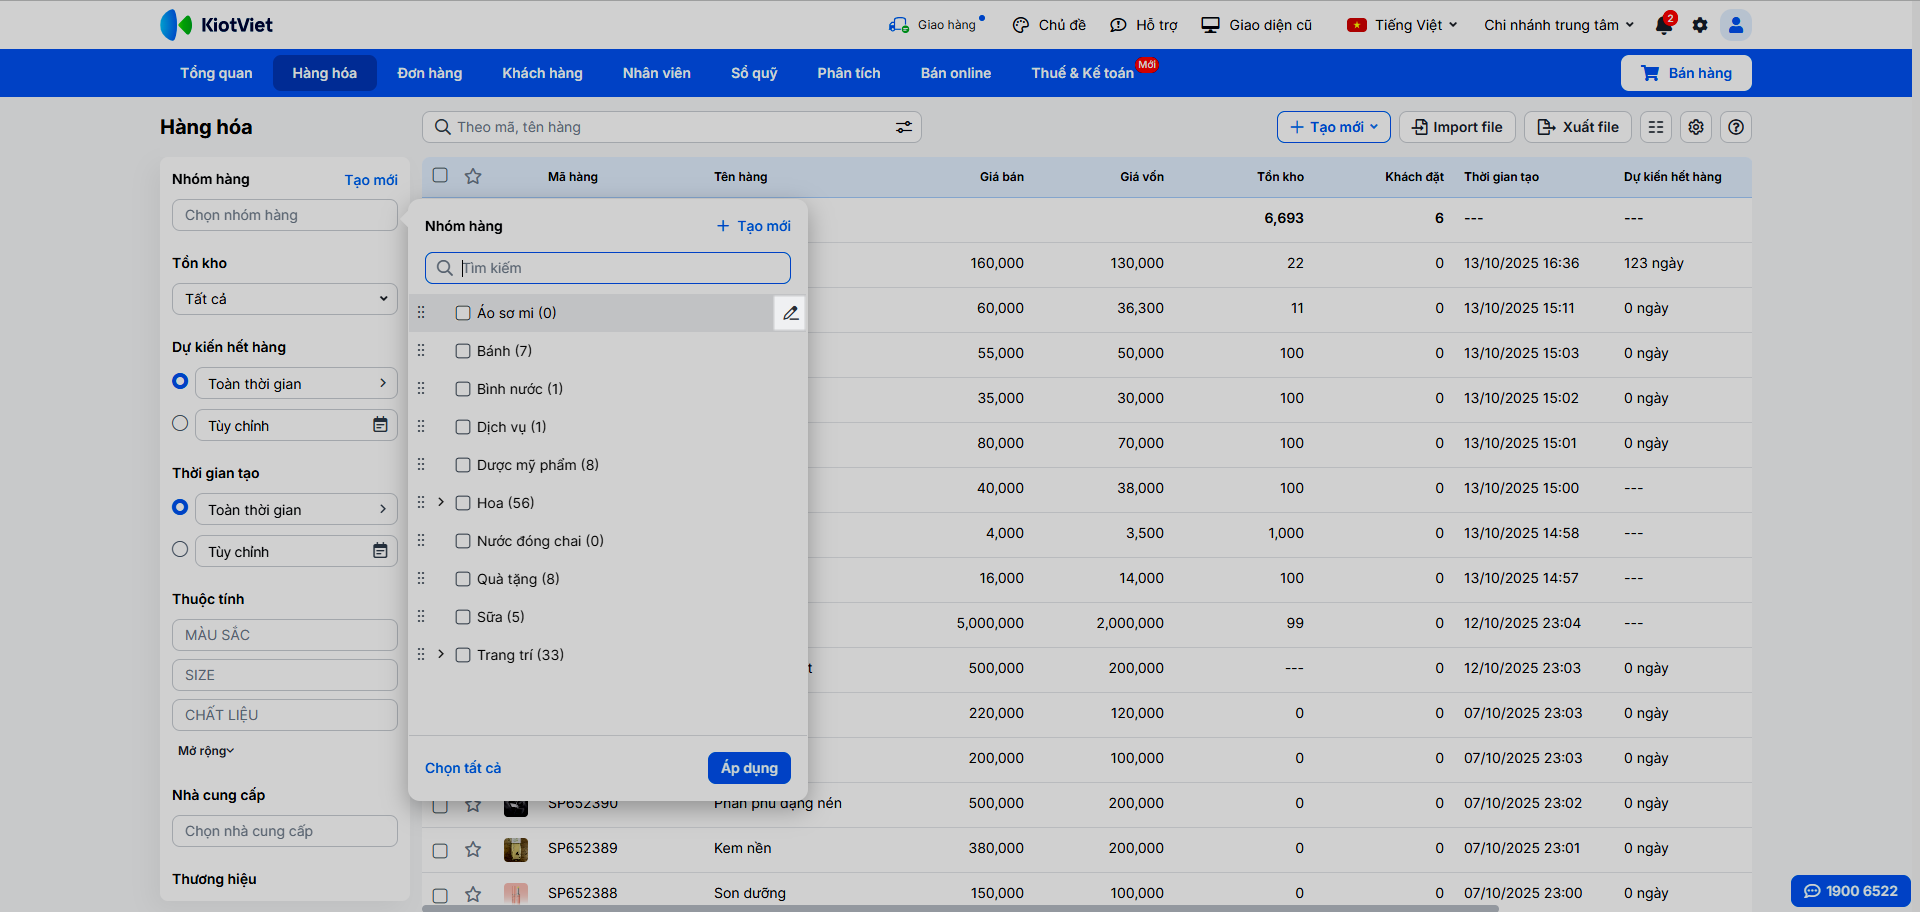This screenshot has height=912, width=1920.
Task: Click the Chọn tất cả link
Action: (463, 768)
